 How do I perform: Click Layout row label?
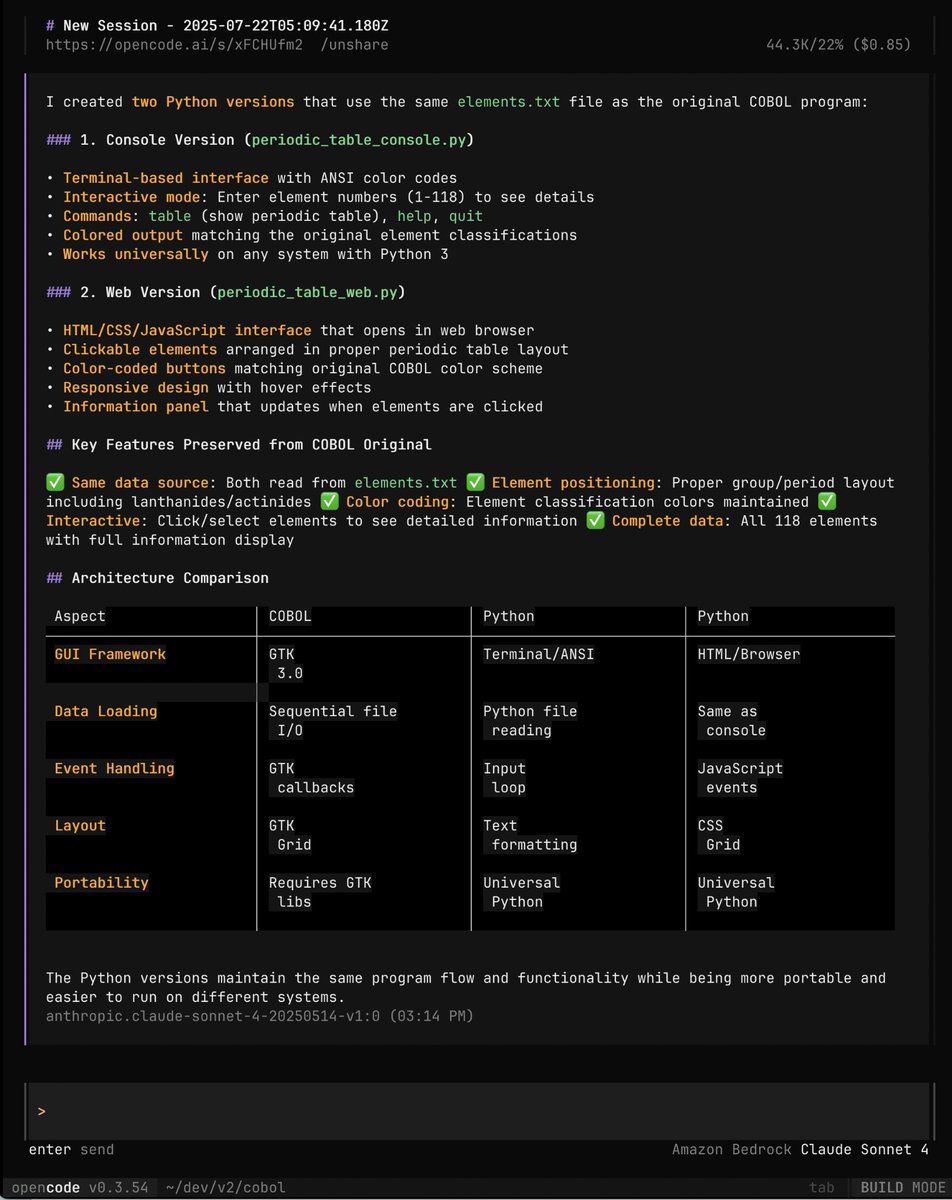[x=80, y=825]
